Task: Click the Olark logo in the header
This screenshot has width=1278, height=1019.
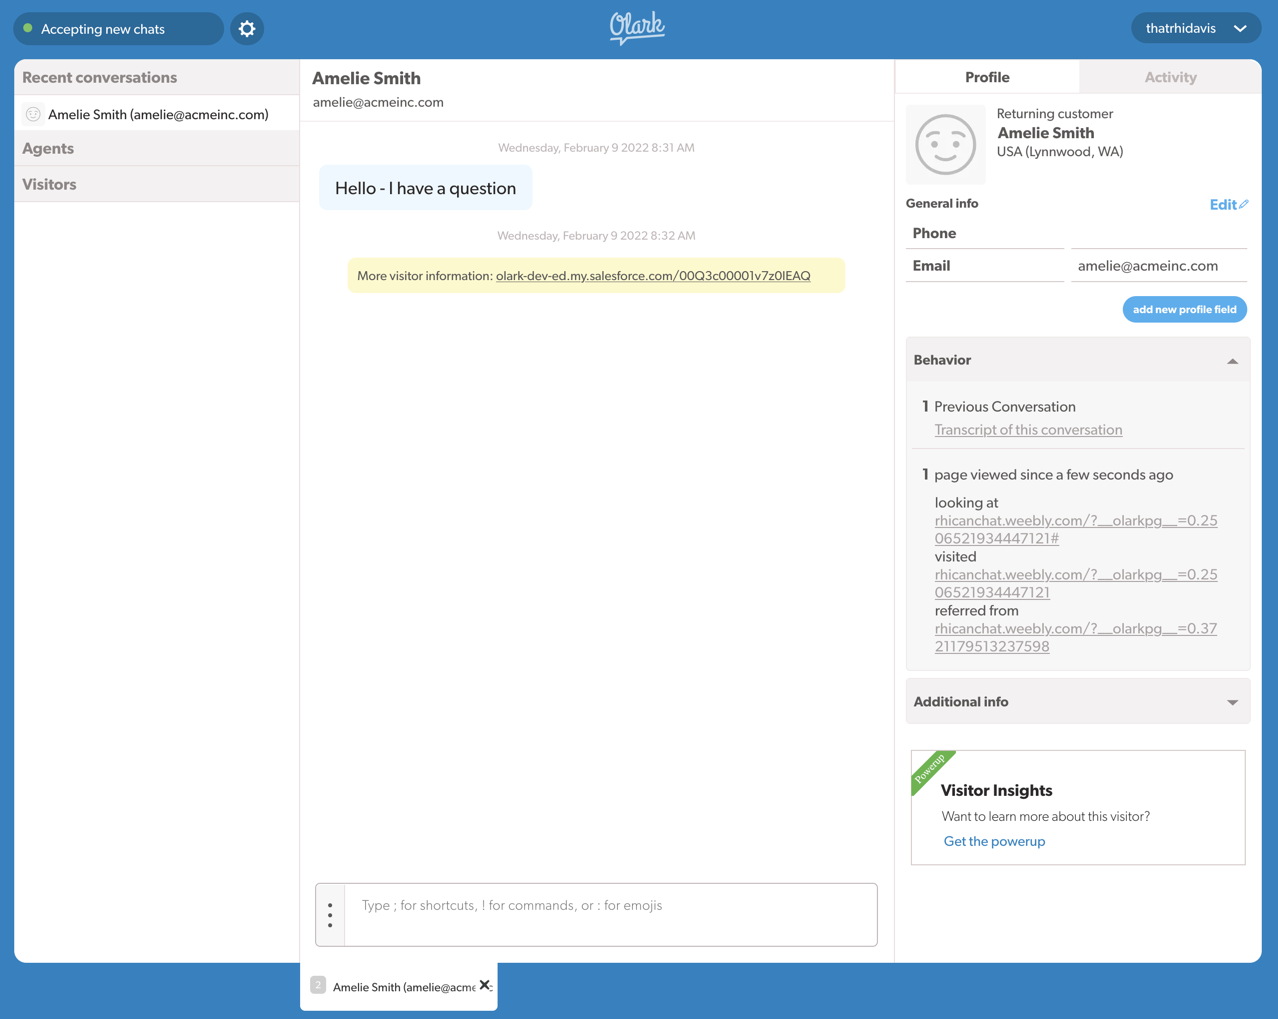Action: click(637, 28)
